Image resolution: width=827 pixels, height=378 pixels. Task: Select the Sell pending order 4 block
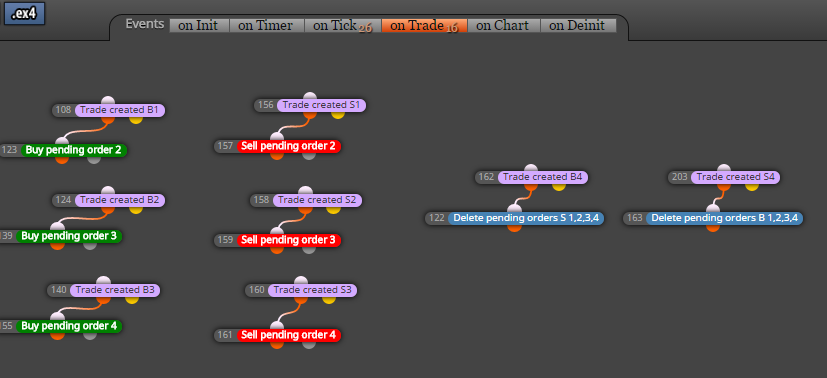click(289, 335)
